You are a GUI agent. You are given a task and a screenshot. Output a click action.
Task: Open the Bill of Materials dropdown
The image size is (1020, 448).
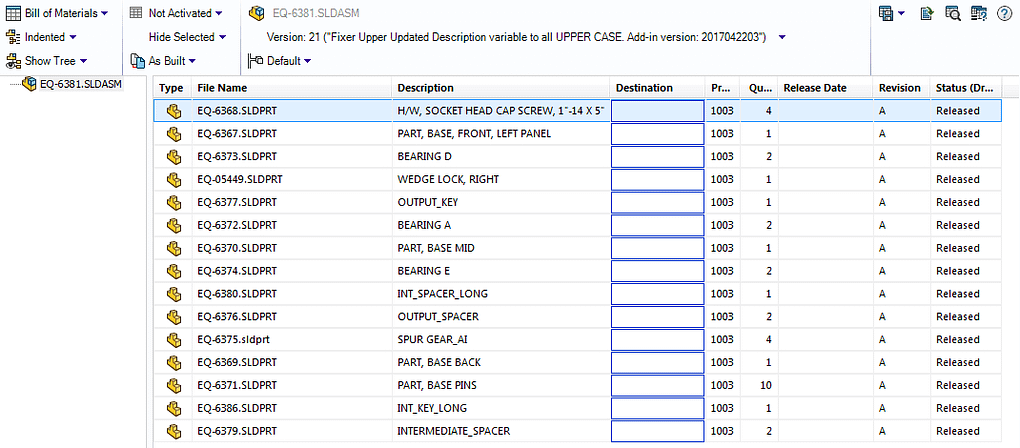(57, 13)
